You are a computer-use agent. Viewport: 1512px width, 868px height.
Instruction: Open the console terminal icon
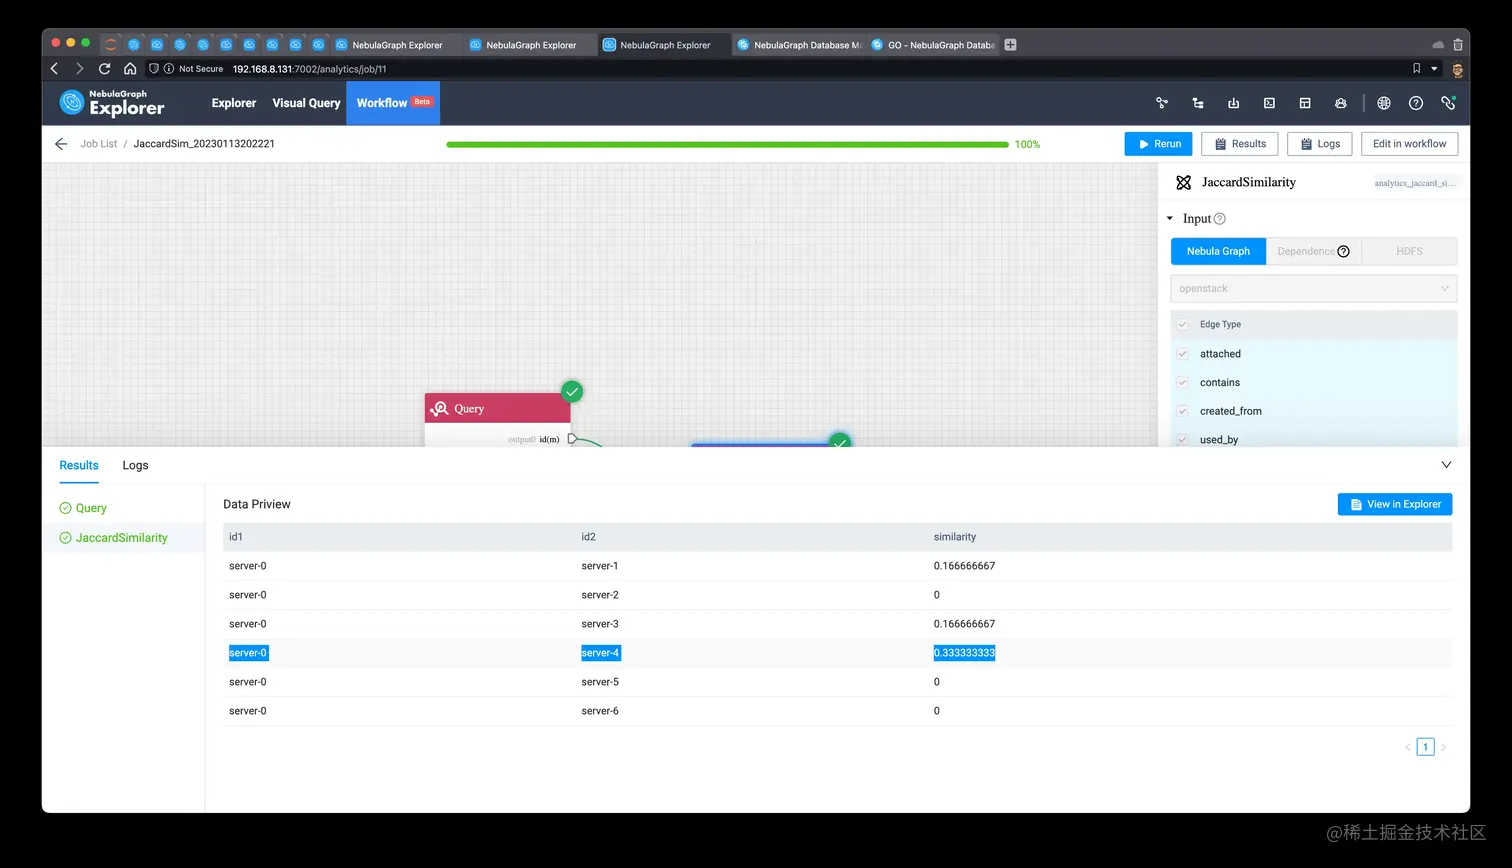coord(1269,103)
